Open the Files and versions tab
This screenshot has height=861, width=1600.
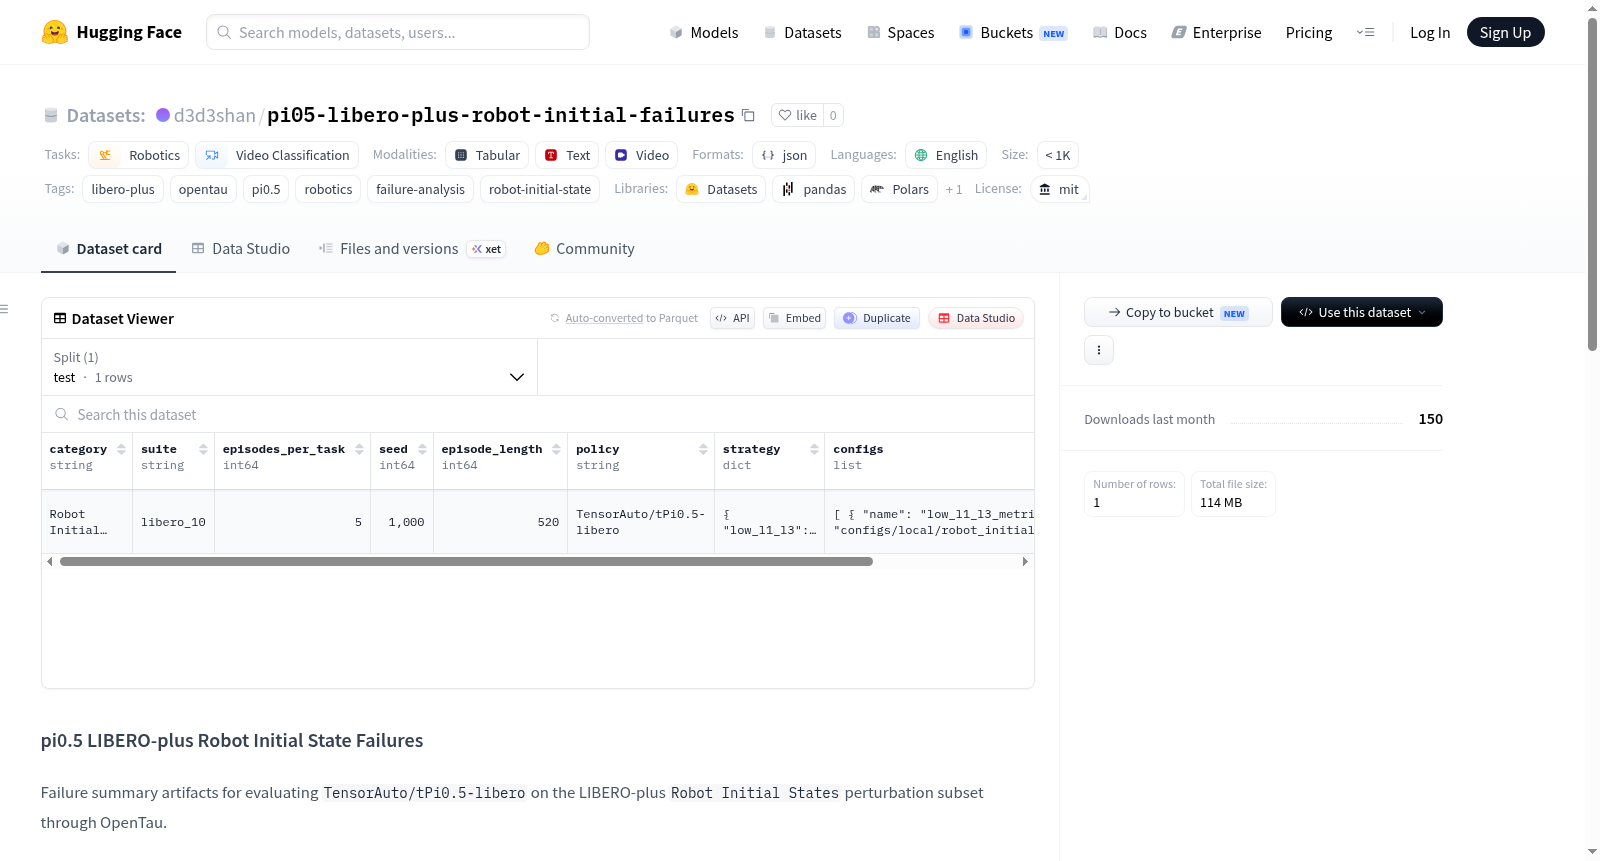pos(412,248)
